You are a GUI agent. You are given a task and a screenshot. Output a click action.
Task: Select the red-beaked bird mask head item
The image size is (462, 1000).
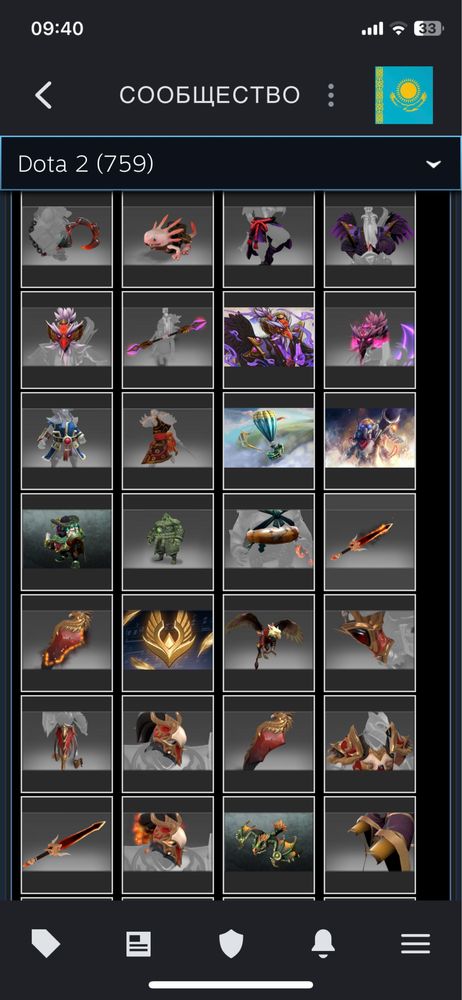click(x=67, y=340)
